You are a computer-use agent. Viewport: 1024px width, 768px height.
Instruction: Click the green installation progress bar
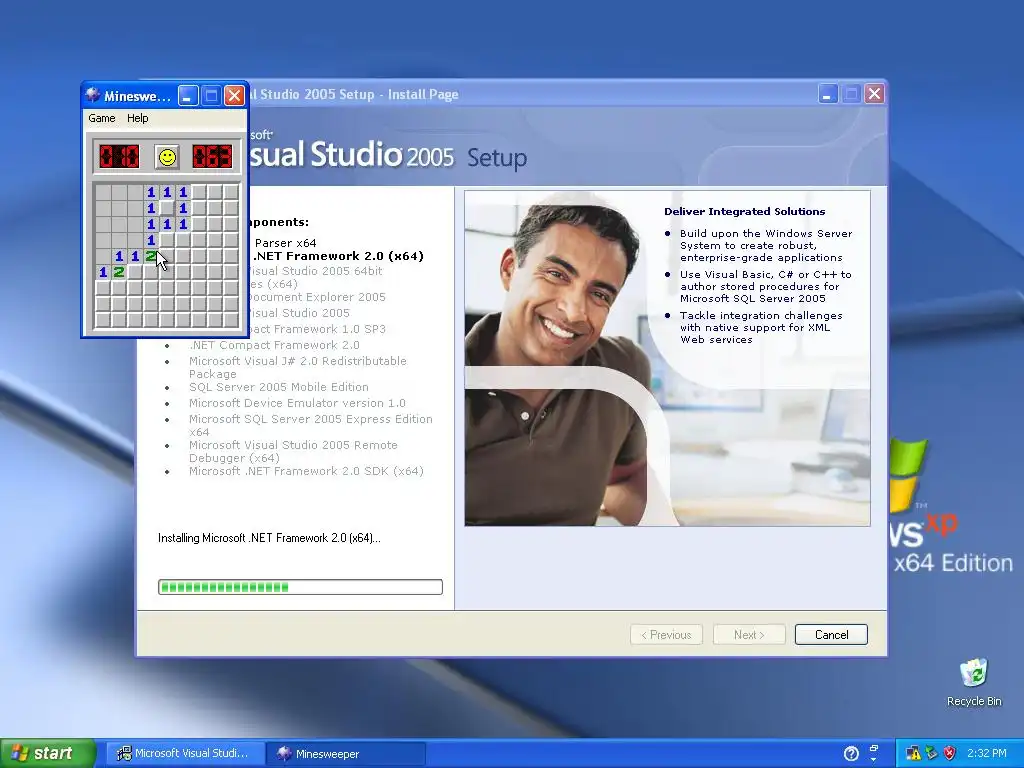pyautogui.click(x=300, y=587)
